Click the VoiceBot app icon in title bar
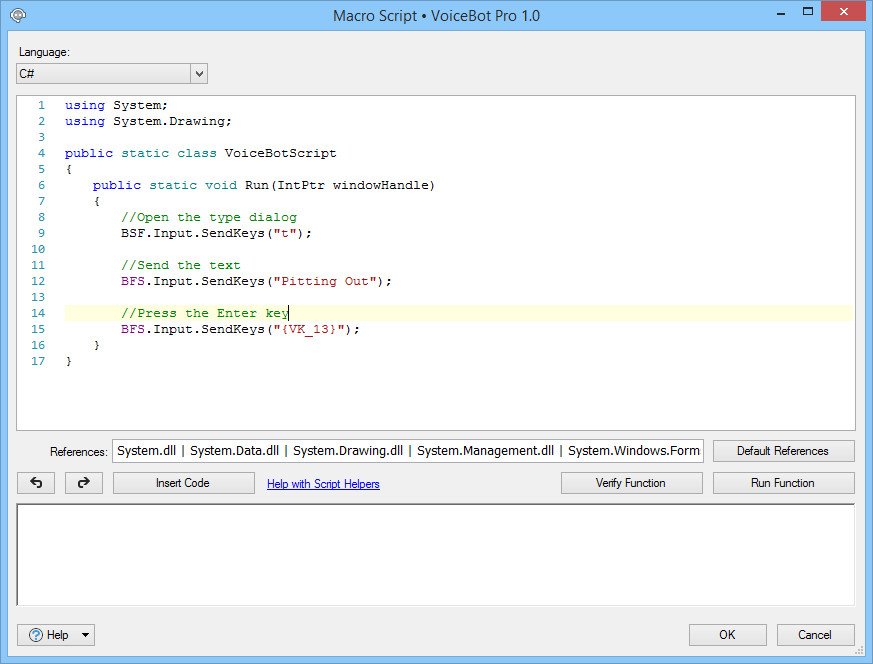Screen dimensions: 873x664 (x=17, y=15)
